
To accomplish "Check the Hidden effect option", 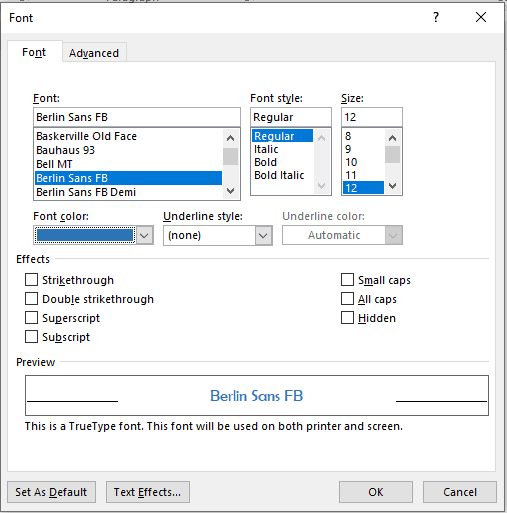I will coord(347,318).
